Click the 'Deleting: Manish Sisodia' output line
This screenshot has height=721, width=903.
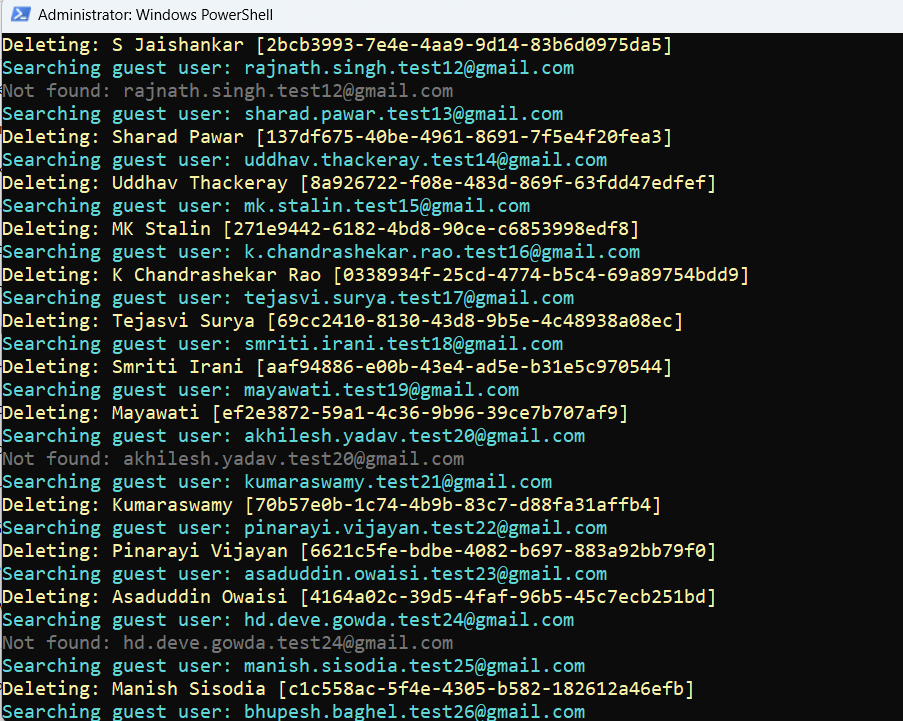(348, 689)
